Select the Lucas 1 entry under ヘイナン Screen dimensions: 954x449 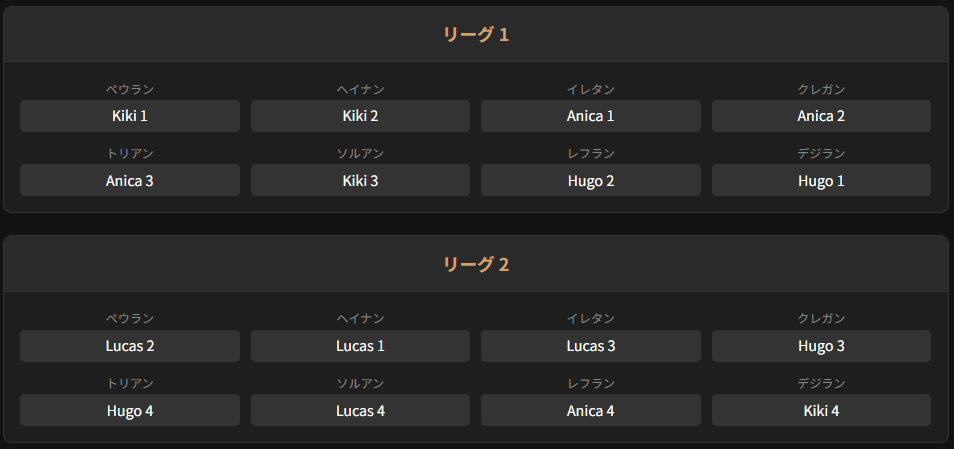[x=360, y=346]
